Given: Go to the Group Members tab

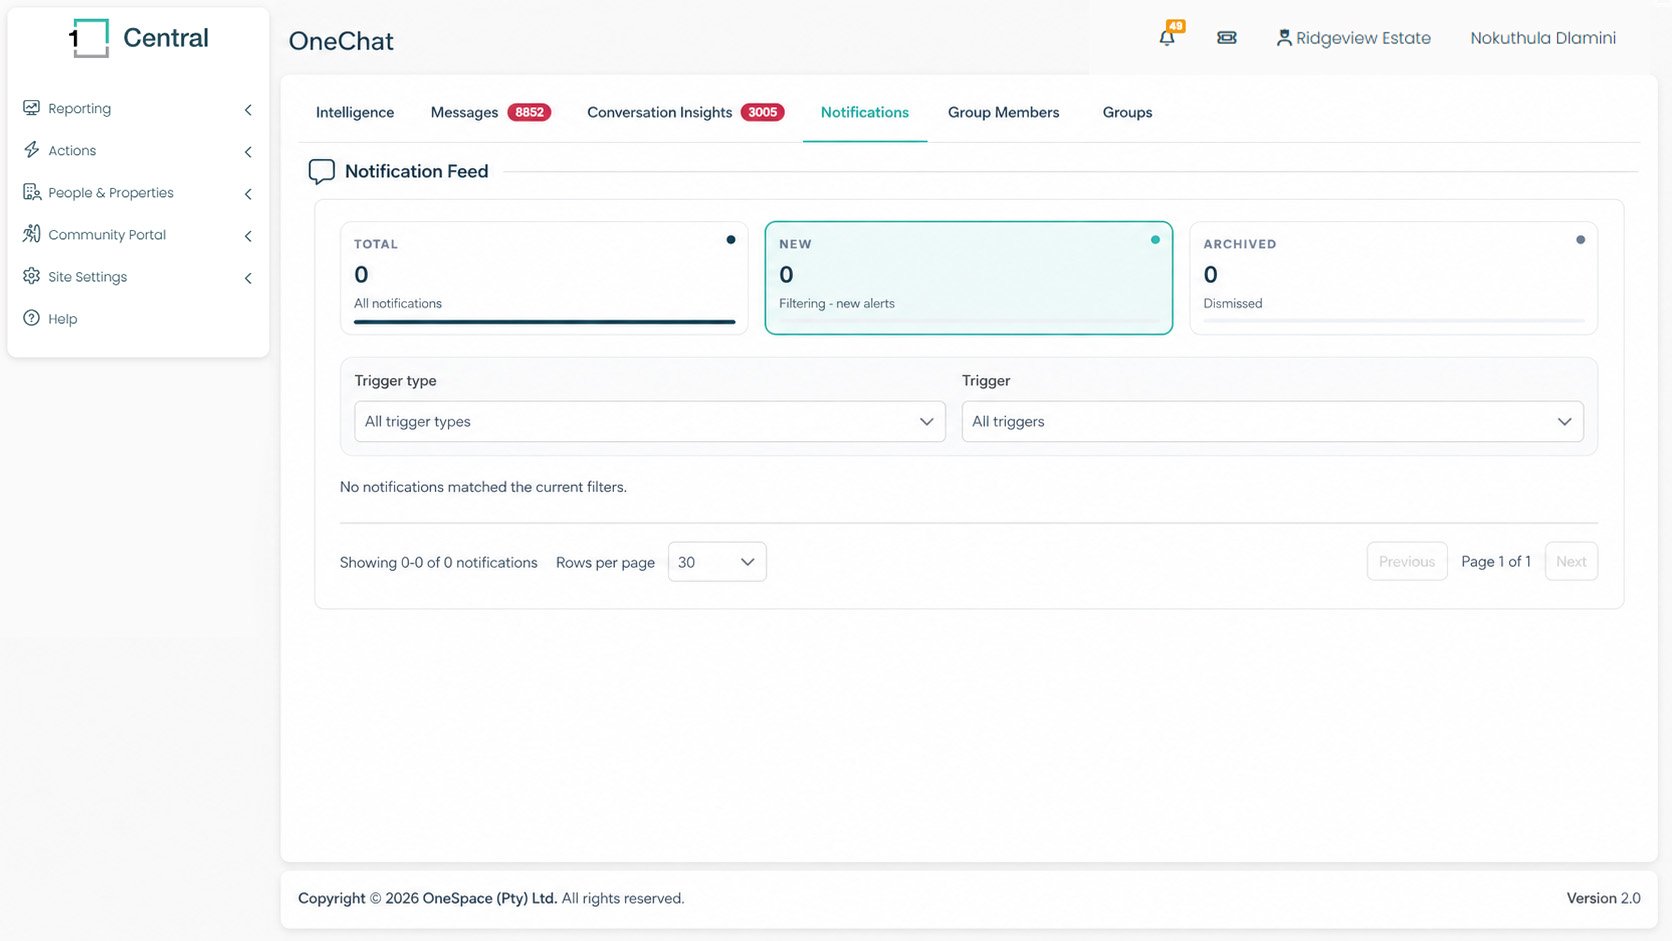Looking at the screenshot, I should click(x=1004, y=112).
